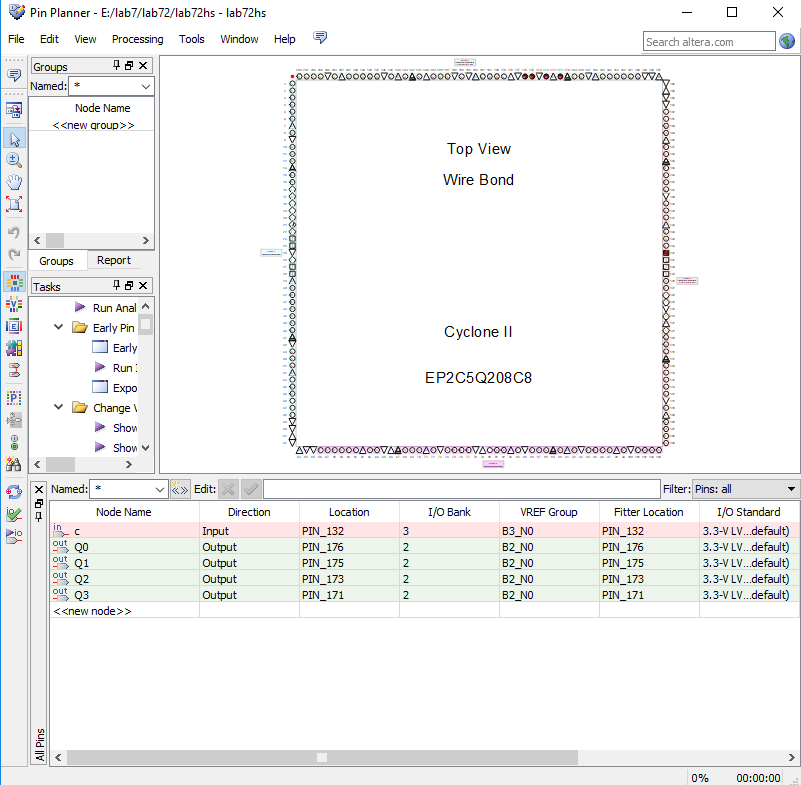Toggle Show VREF Groups view
The height and width of the screenshot is (785, 801).
14,304
